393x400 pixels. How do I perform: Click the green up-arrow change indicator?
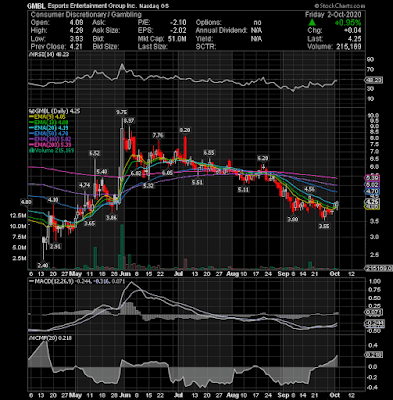pos(312,23)
